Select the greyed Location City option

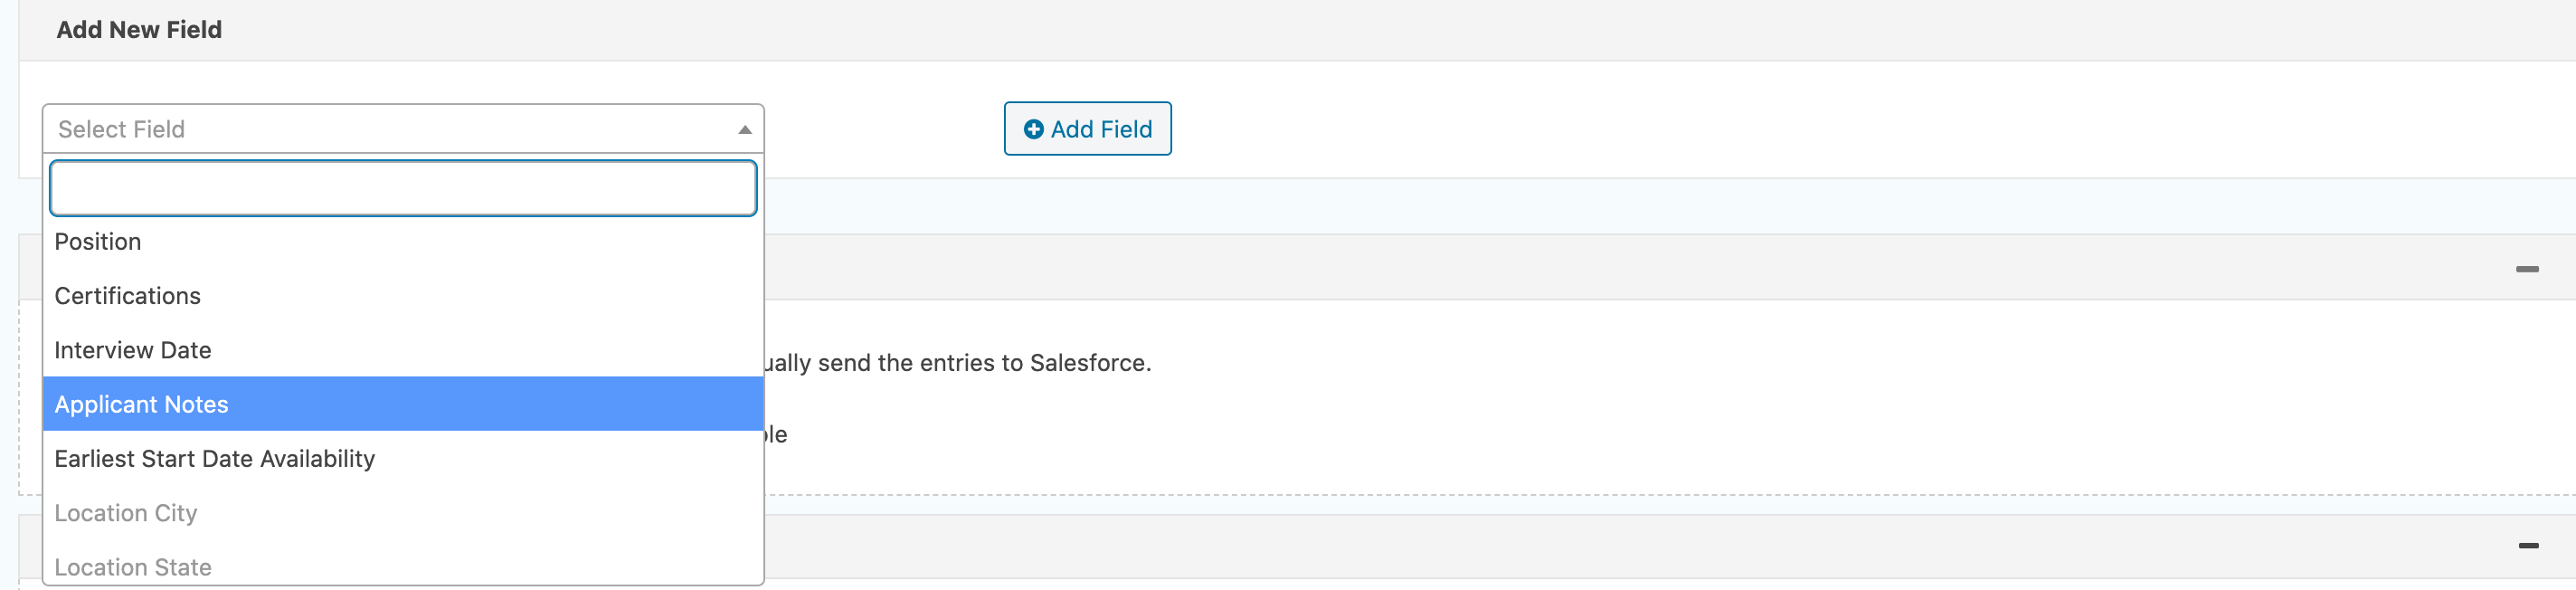coord(126,513)
